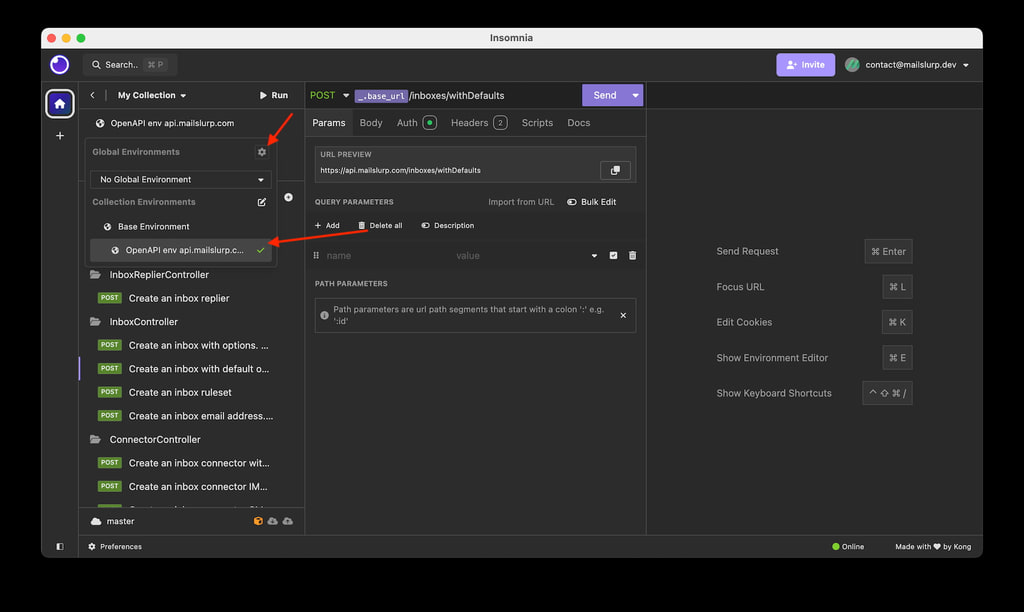Click the parameter name field
This screenshot has height=612, width=1024.
[x=387, y=255]
